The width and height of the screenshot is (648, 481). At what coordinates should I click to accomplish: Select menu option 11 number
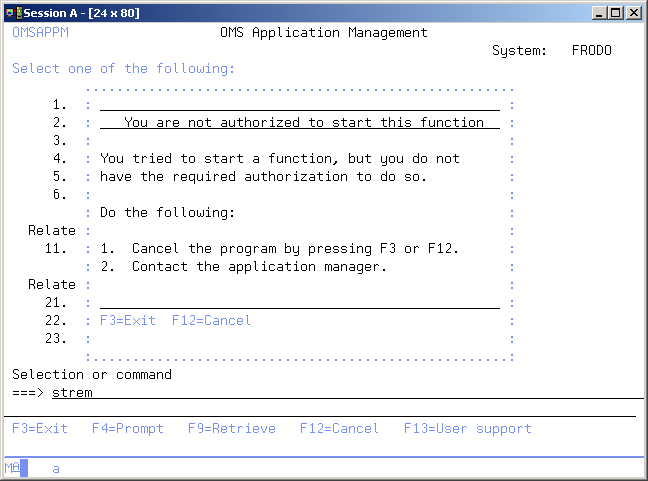pyautogui.click(x=56, y=249)
